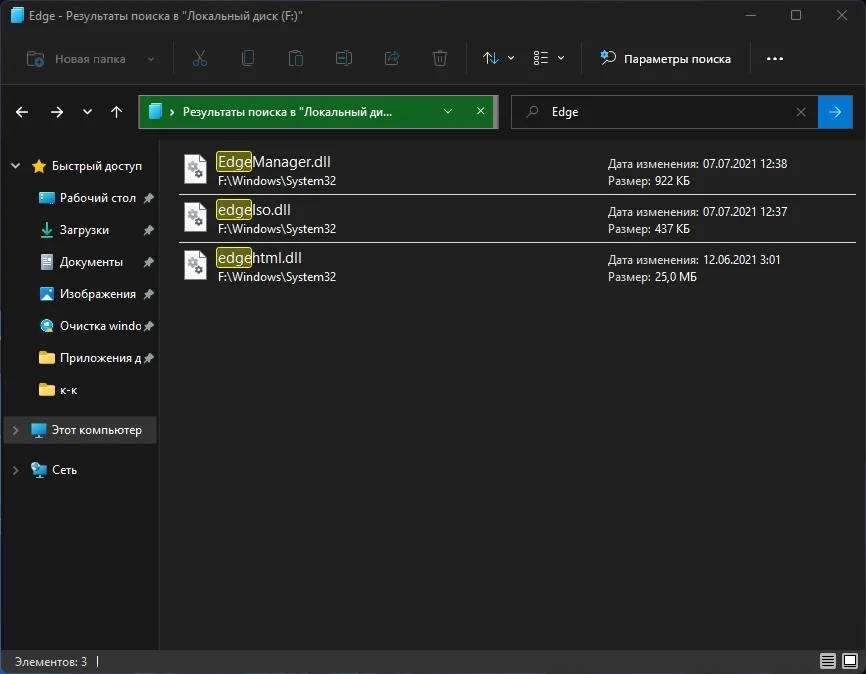The width and height of the screenshot is (866, 674).
Task: Go forward with the right arrow
Action: pos(57,112)
